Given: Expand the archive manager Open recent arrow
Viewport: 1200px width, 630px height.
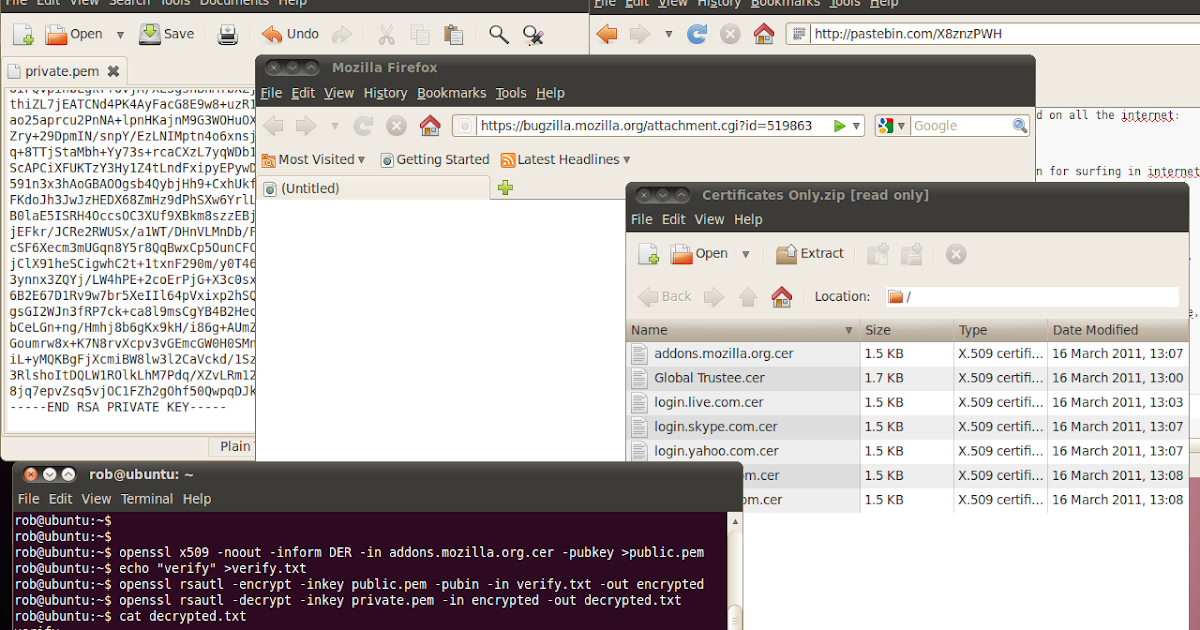Looking at the screenshot, I should (746, 254).
